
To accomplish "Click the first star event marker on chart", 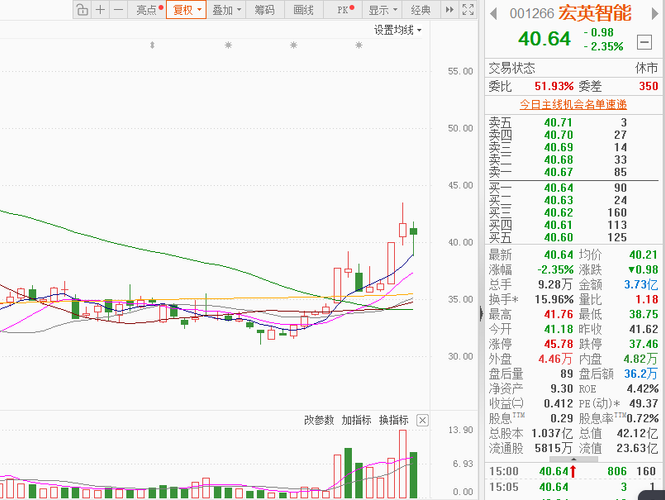I will (228, 45).
